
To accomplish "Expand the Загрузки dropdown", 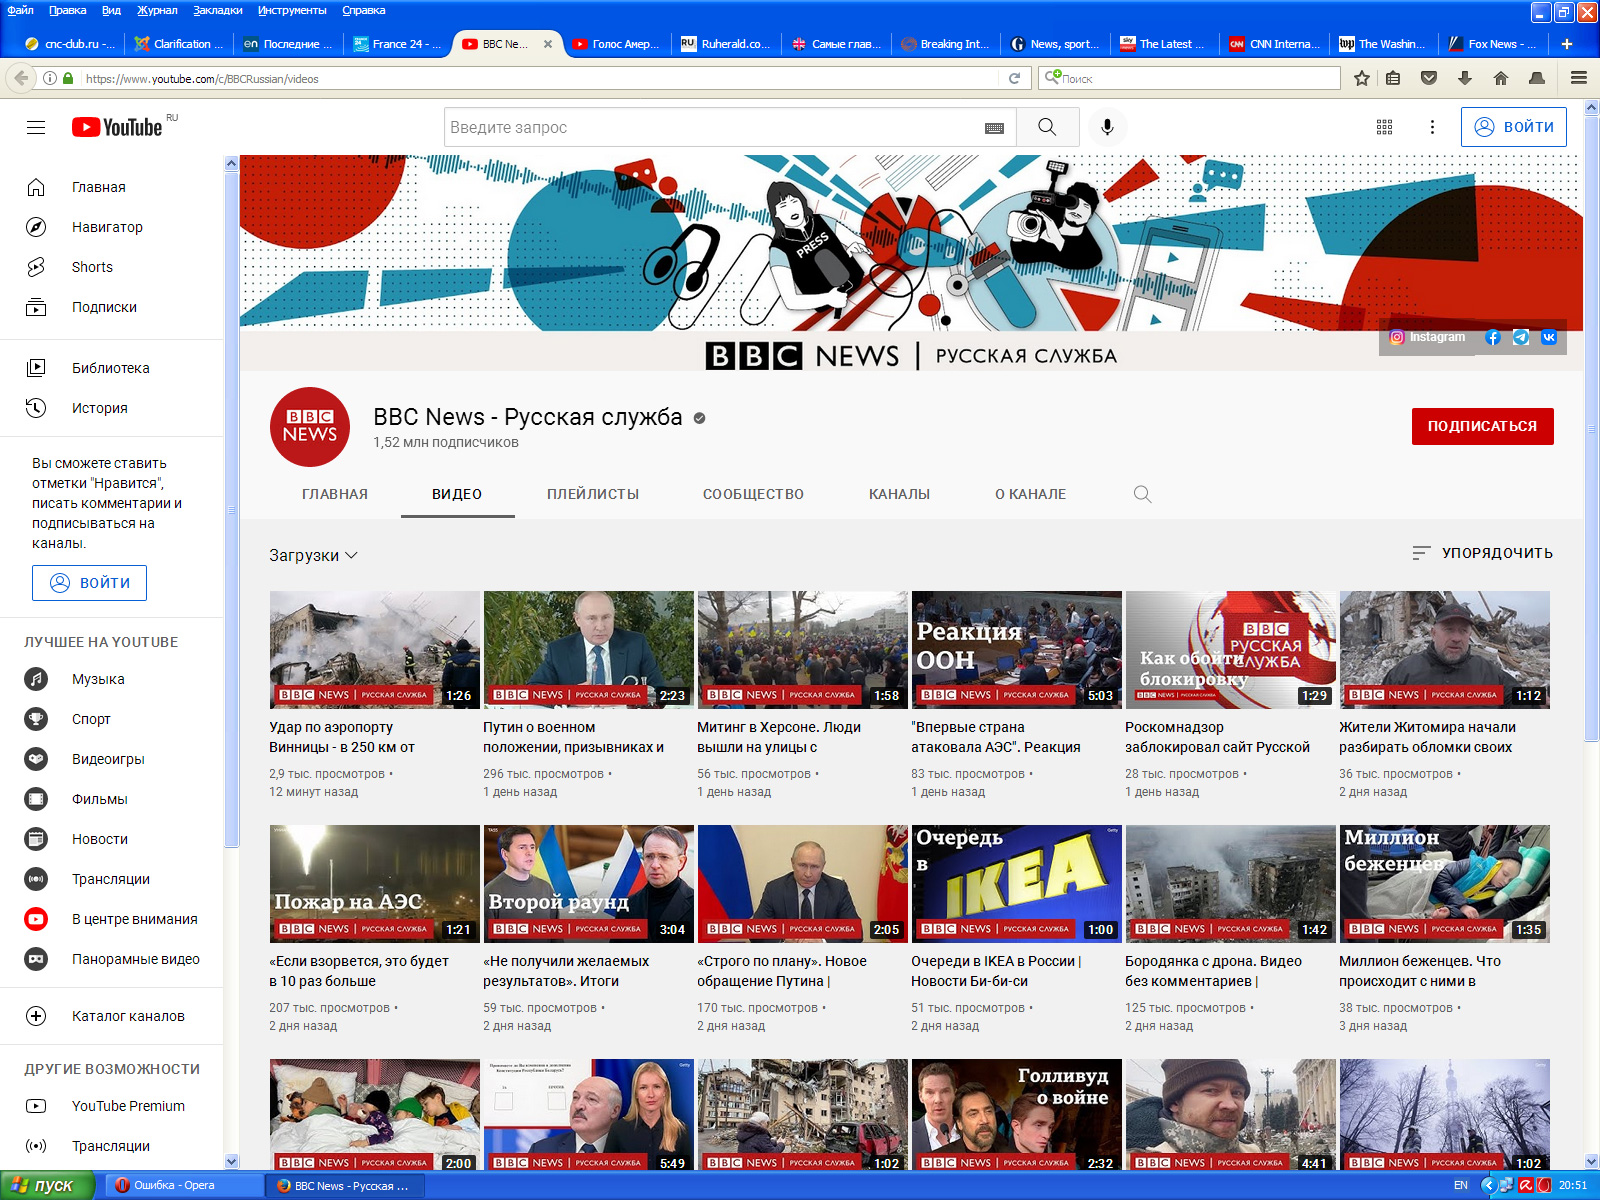I will (313, 555).
